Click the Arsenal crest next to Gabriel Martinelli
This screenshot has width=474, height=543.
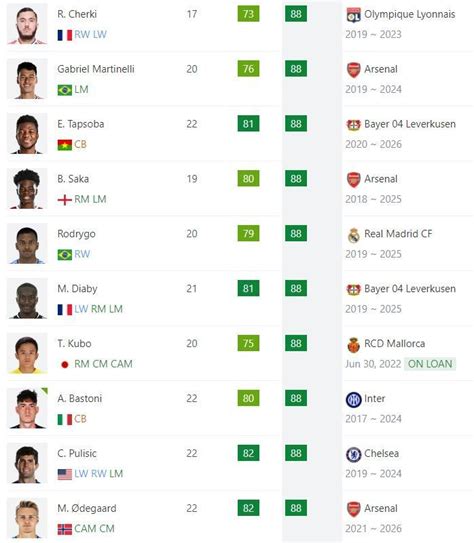tap(354, 70)
